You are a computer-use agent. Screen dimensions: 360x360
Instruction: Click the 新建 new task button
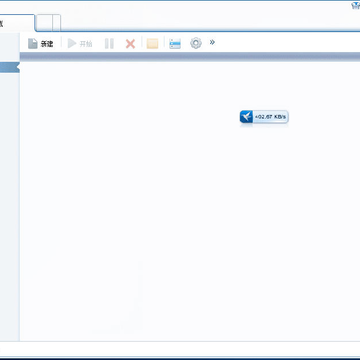coord(40,44)
